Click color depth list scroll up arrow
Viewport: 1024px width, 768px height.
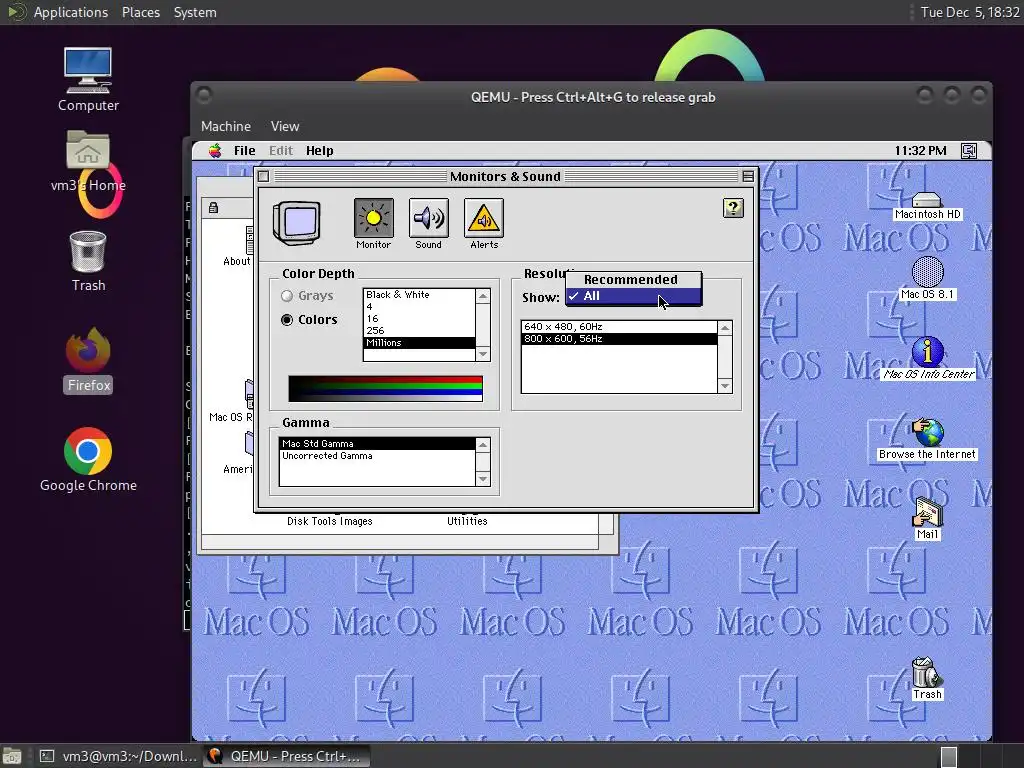(483, 296)
